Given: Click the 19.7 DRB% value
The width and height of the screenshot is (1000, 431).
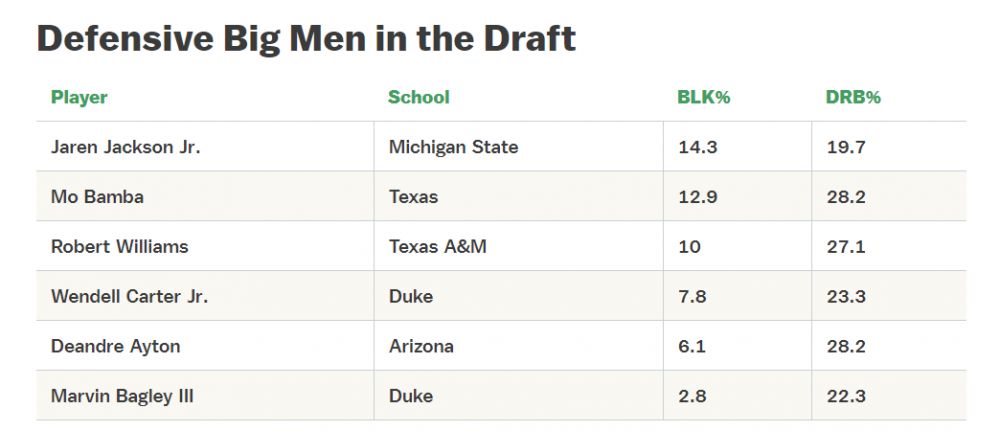Looking at the screenshot, I should 845,147.
